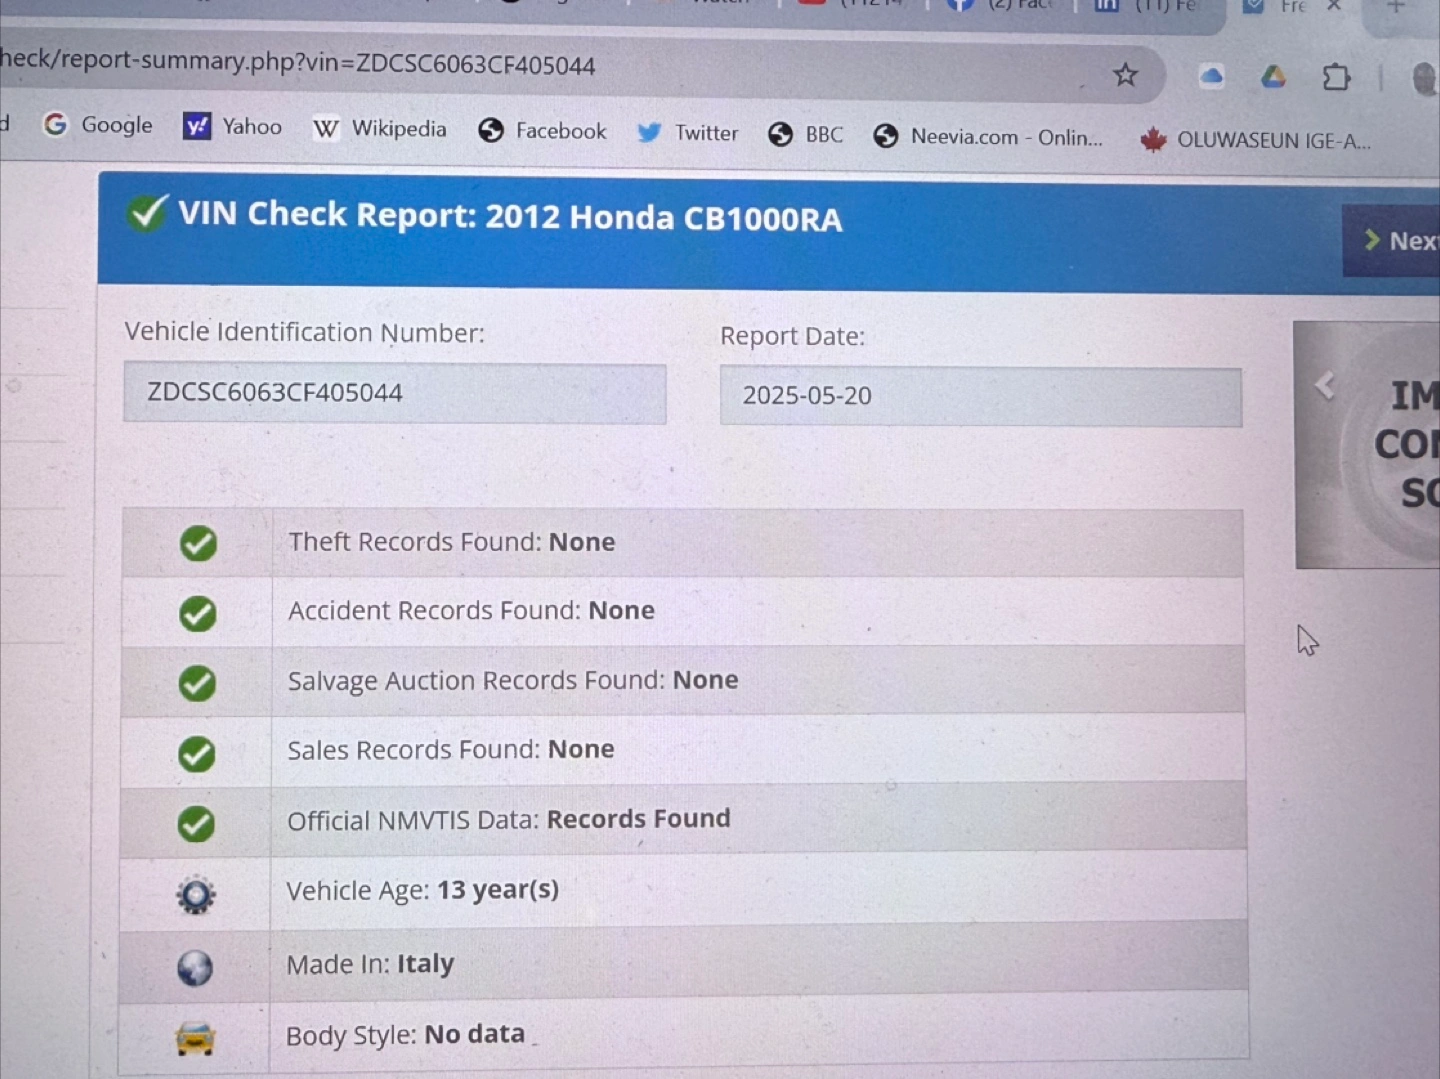Click the 'VIN Check Report: 2012 Honda CB1000RA' heading
Screen dimensions: 1440x1079
point(510,216)
